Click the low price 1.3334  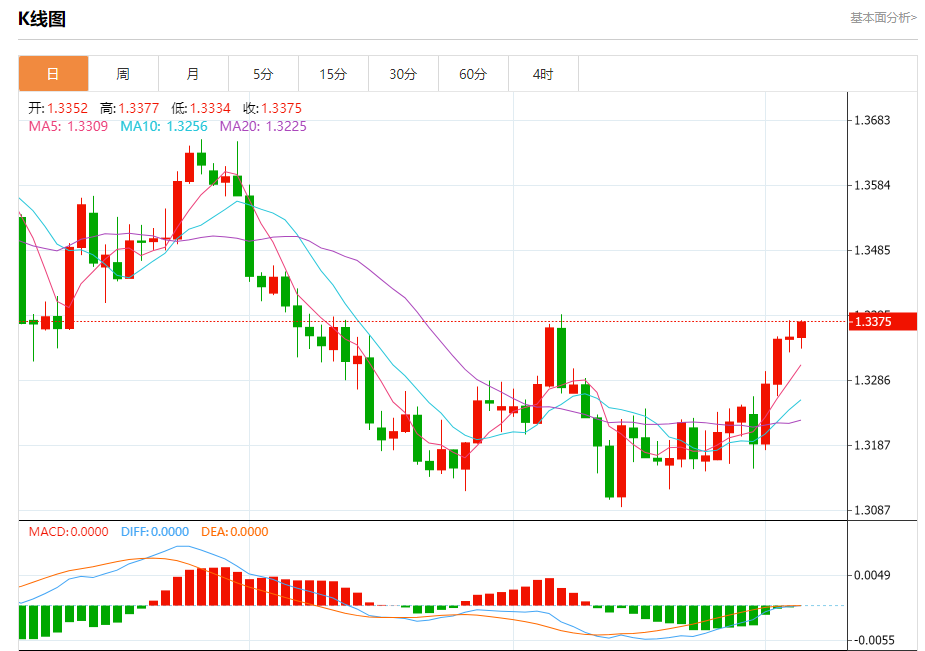[210, 108]
